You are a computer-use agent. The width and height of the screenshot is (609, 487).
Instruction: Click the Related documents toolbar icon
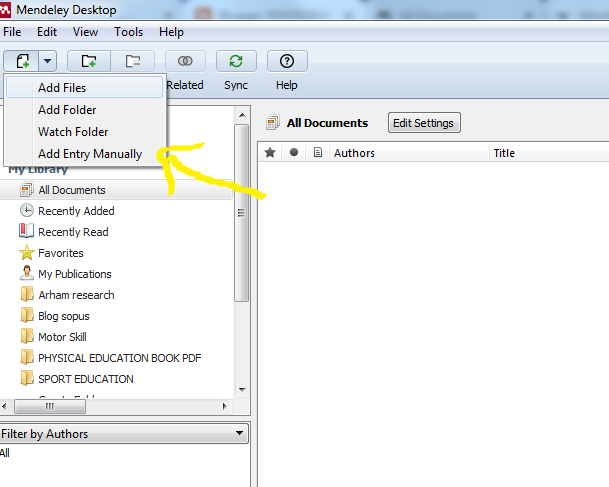click(185, 61)
